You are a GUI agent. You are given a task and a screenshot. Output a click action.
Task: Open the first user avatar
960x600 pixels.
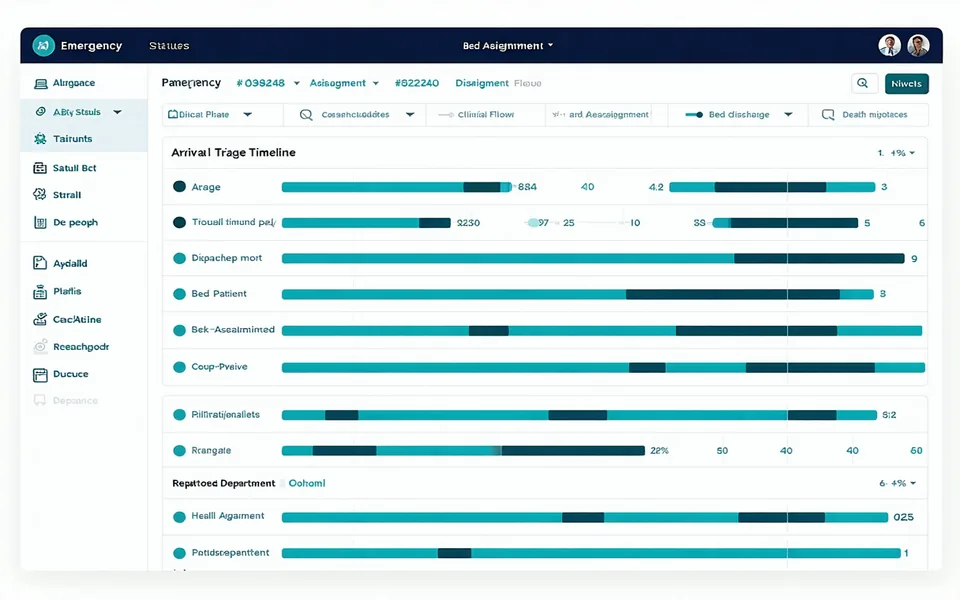[x=890, y=45]
